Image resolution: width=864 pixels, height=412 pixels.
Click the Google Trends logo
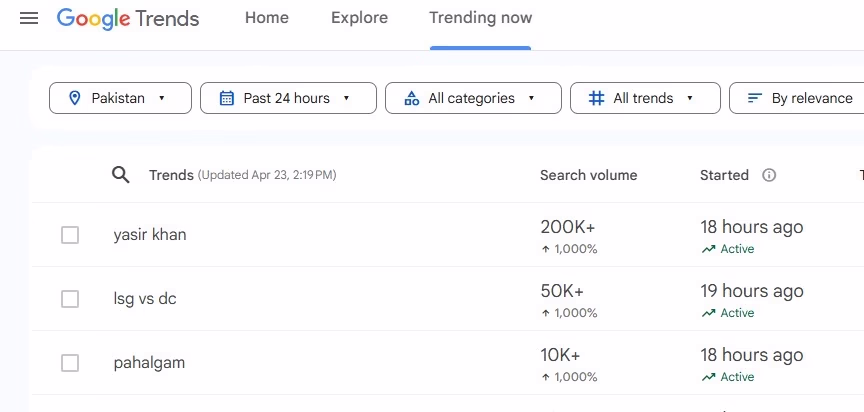(128, 18)
